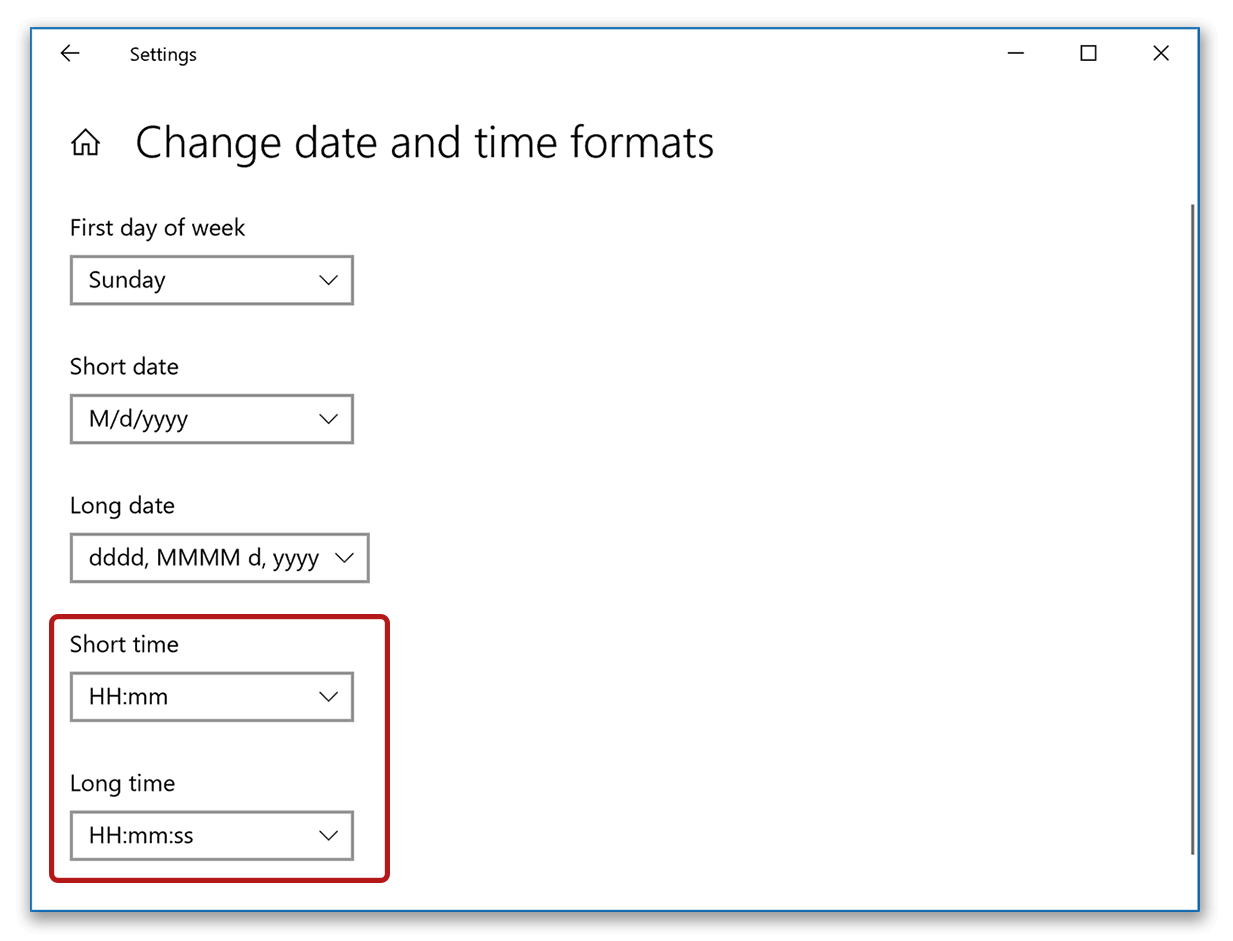The width and height of the screenshot is (1233, 941).
Task: Open the Short time HH:mm dropdown
Action: 212,697
